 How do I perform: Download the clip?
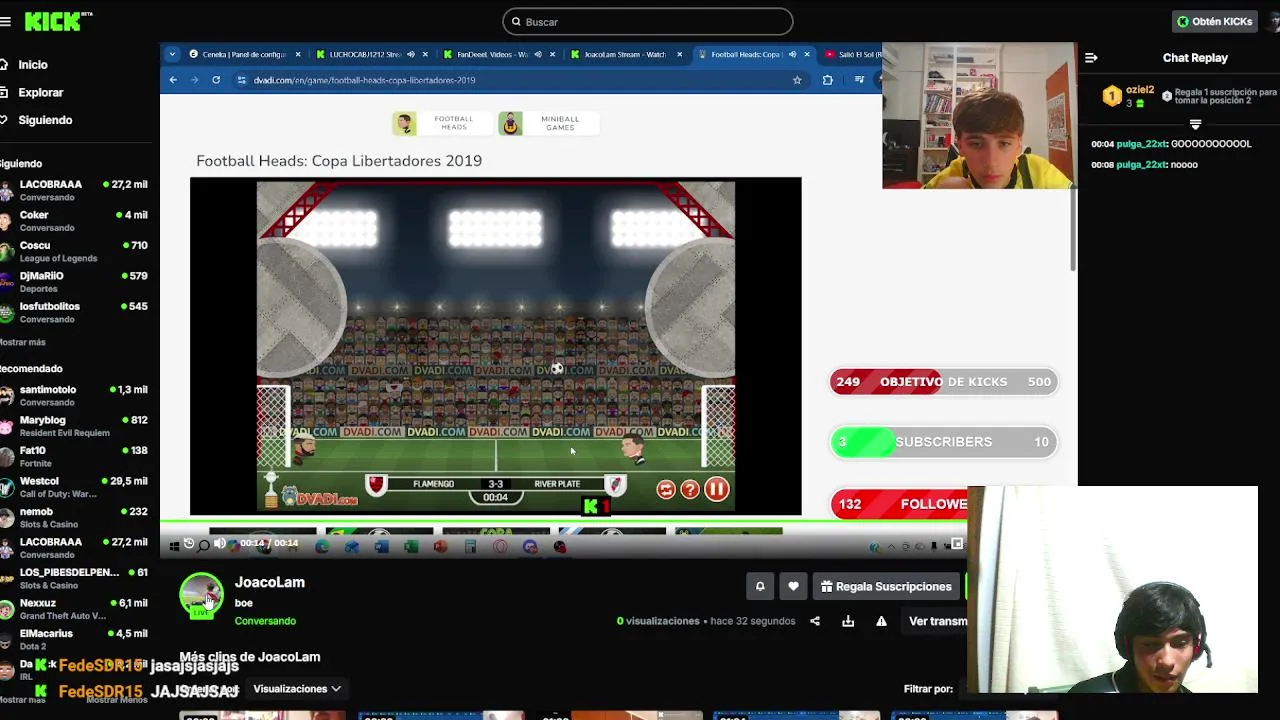848,621
